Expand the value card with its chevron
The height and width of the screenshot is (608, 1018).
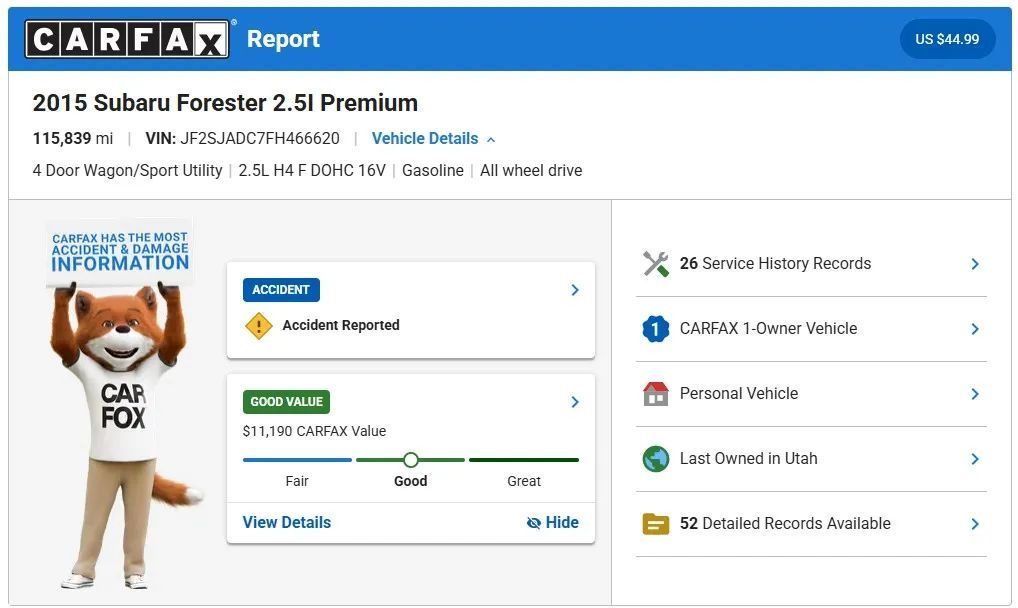[x=575, y=402]
